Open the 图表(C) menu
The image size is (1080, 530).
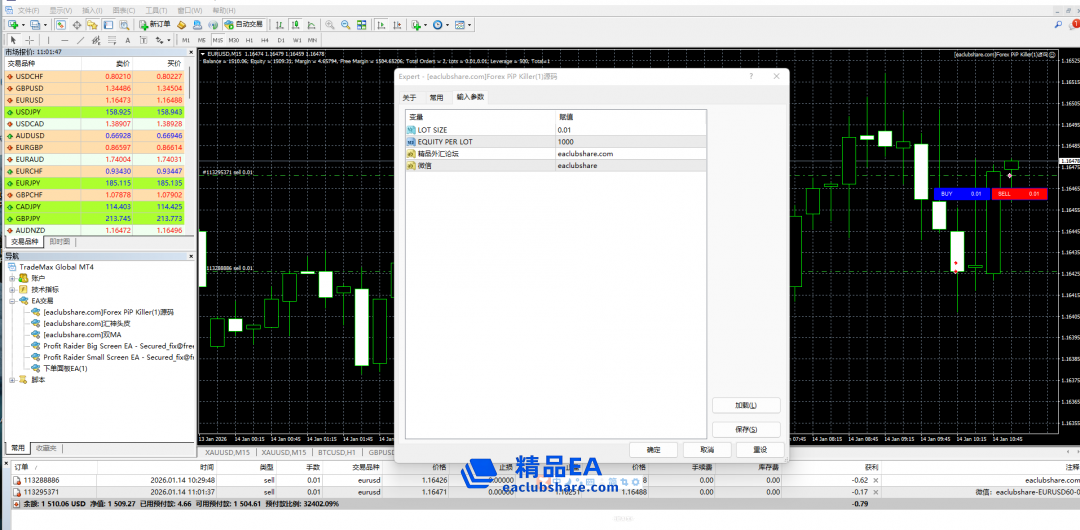(x=124, y=9)
